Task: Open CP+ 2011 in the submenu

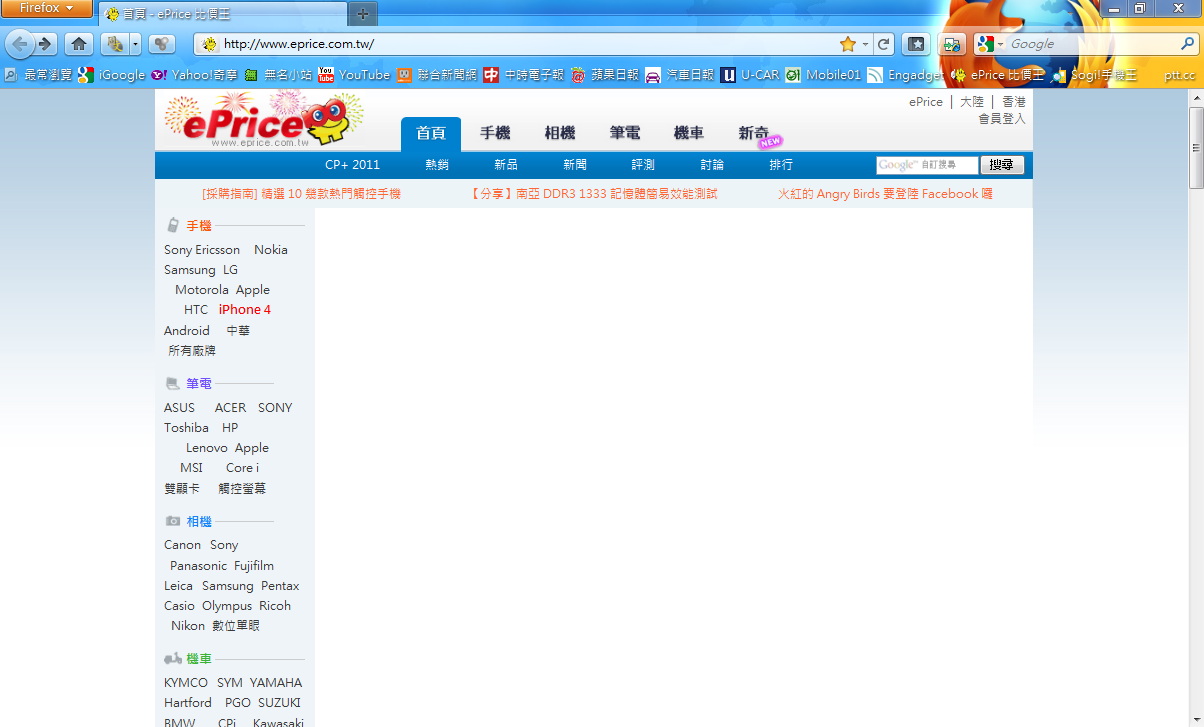Action: click(353, 165)
